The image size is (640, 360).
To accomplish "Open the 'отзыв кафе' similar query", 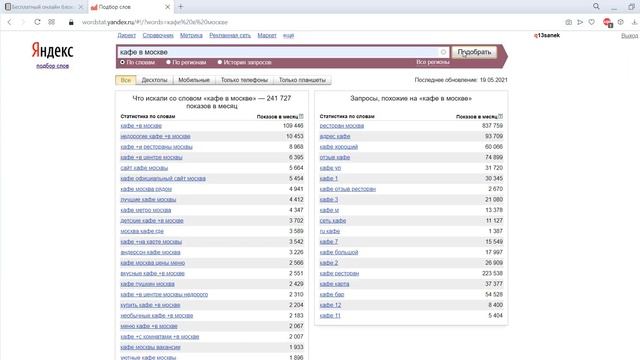I will click(x=335, y=157).
